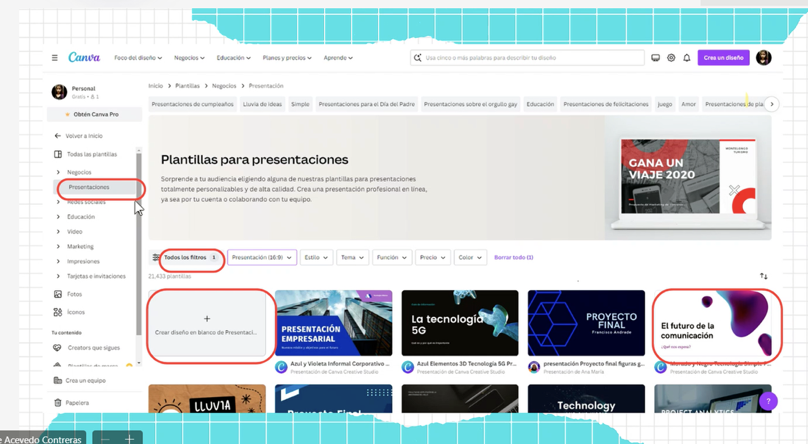808x444 pixels.
Task: Go to Inicio breadcrumb link
Action: tap(156, 86)
